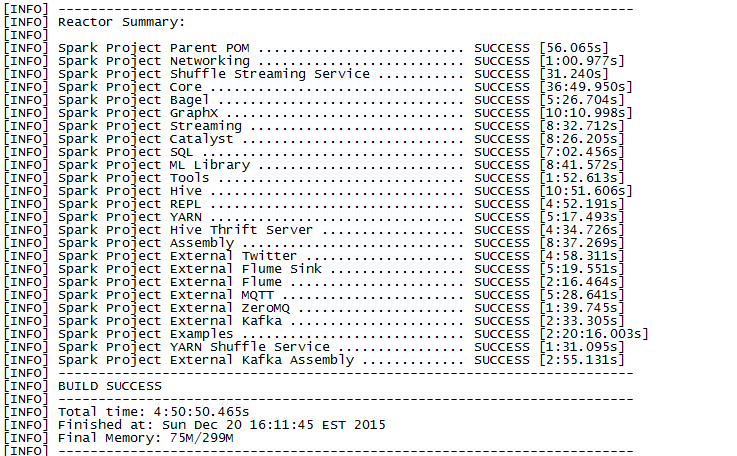This screenshot has width=737, height=456.
Task: Click the Examples build time 2:20:16.003s
Action: click(x=594, y=334)
